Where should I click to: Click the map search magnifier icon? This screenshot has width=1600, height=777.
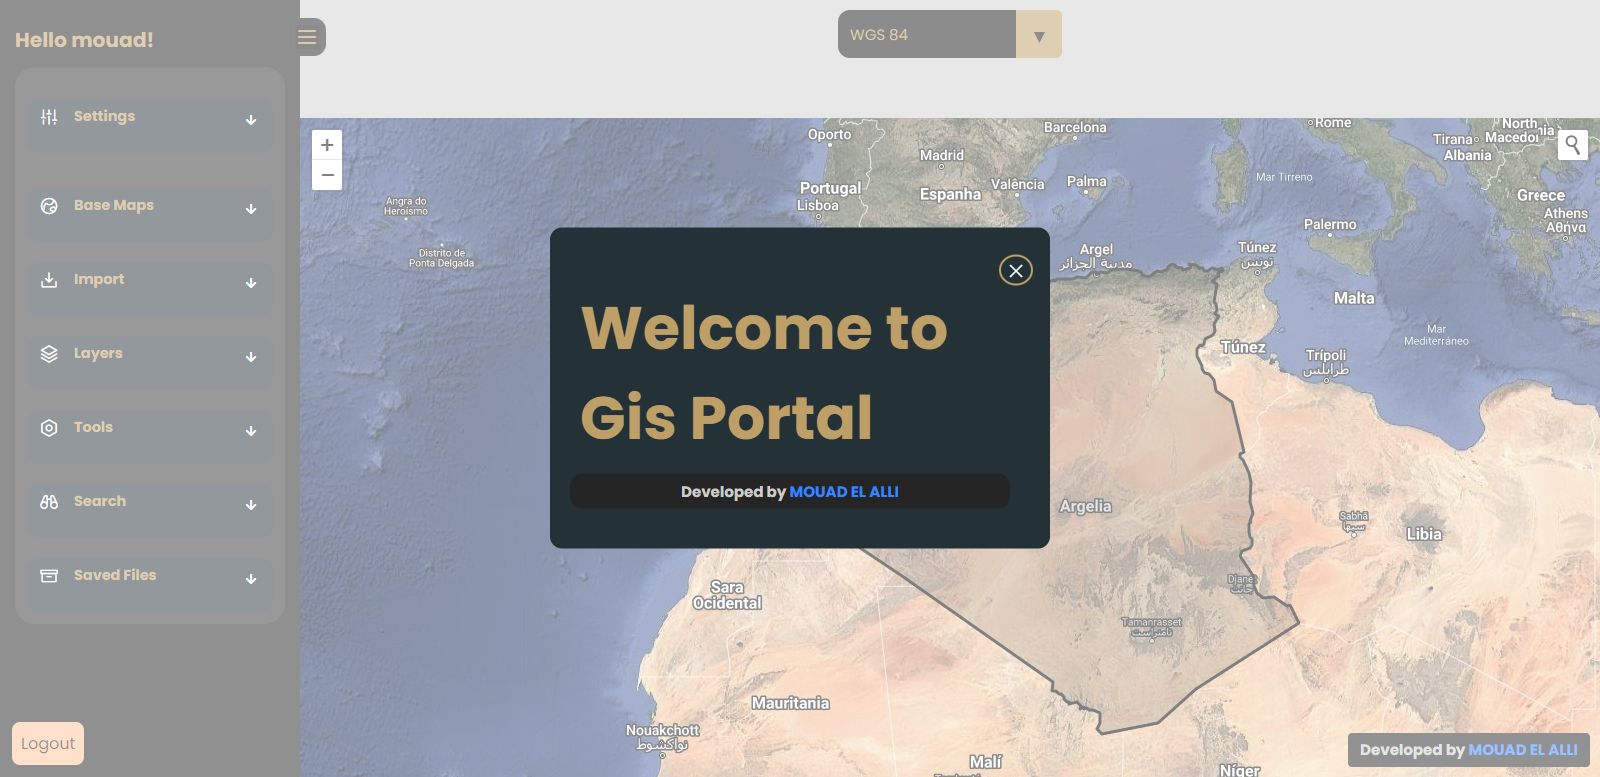click(1572, 145)
